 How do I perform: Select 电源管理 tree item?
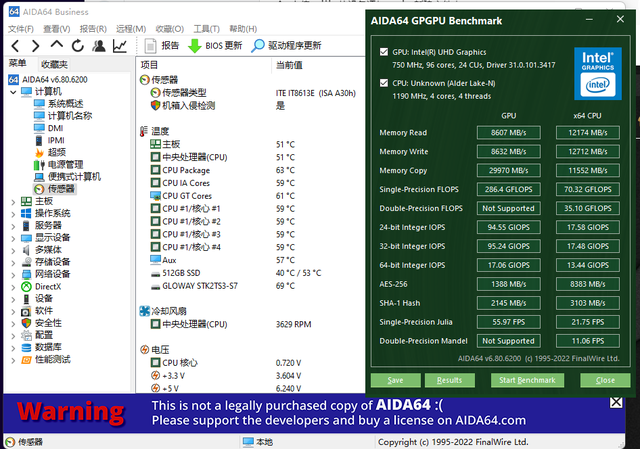(59, 164)
